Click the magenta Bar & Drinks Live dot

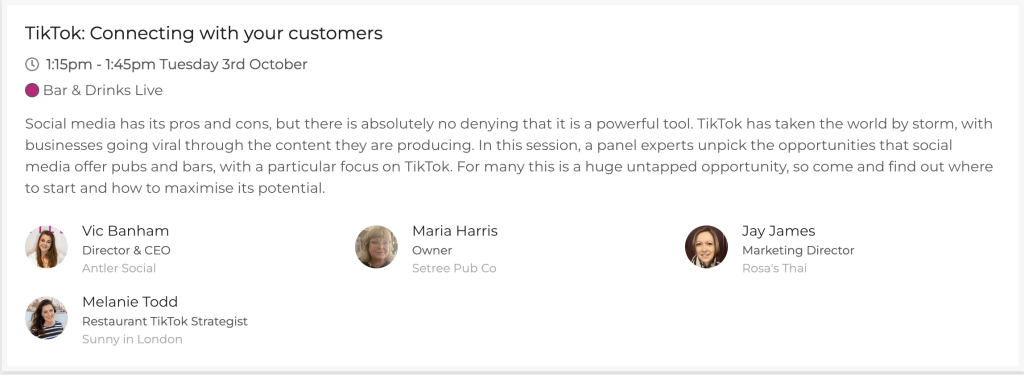coord(32,90)
